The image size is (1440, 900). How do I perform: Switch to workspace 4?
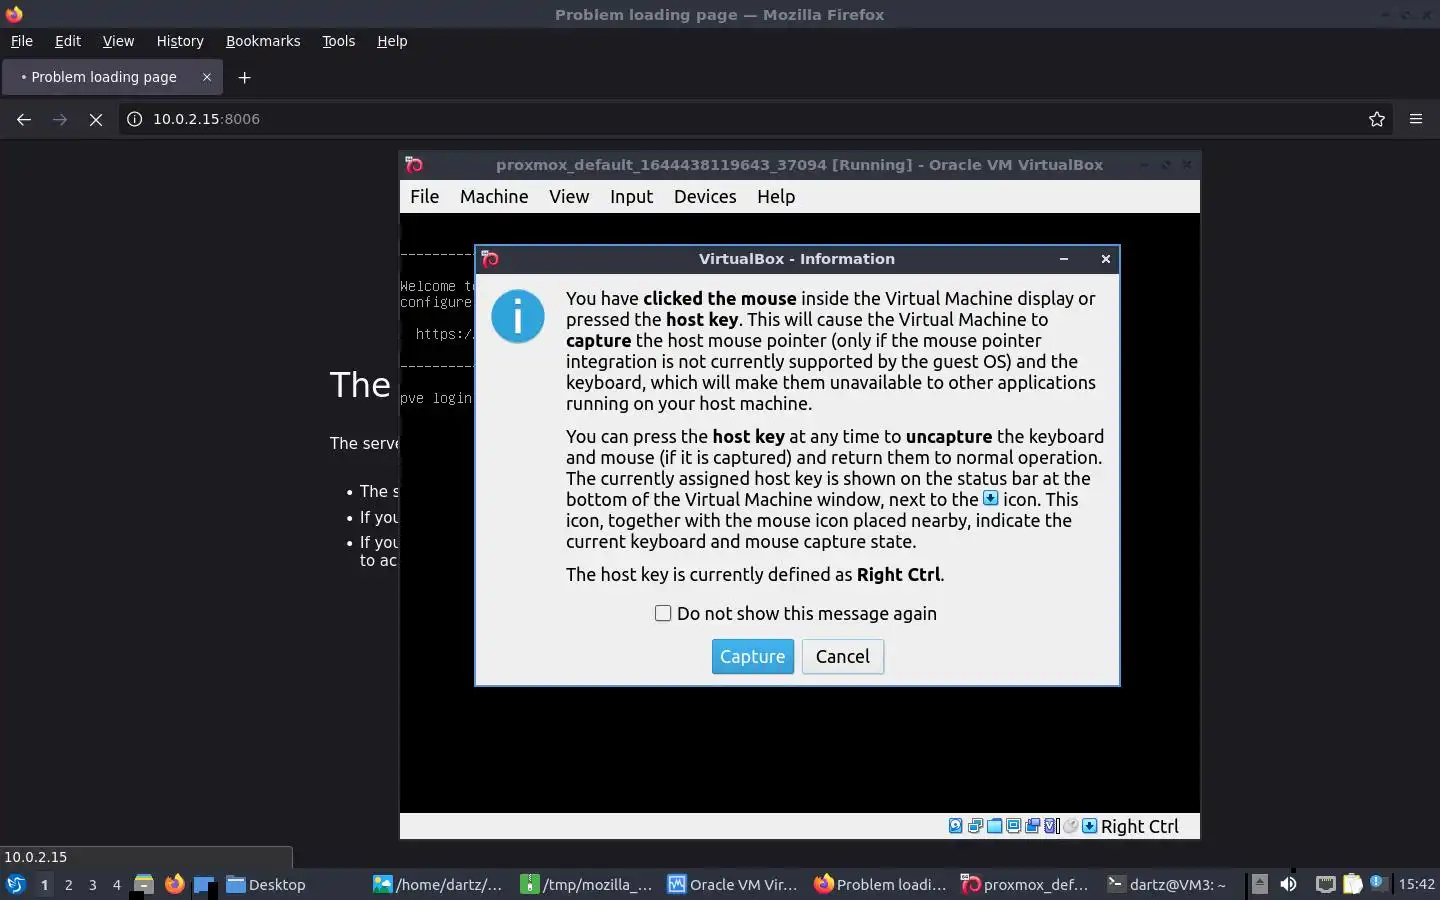(x=116, y=884)
